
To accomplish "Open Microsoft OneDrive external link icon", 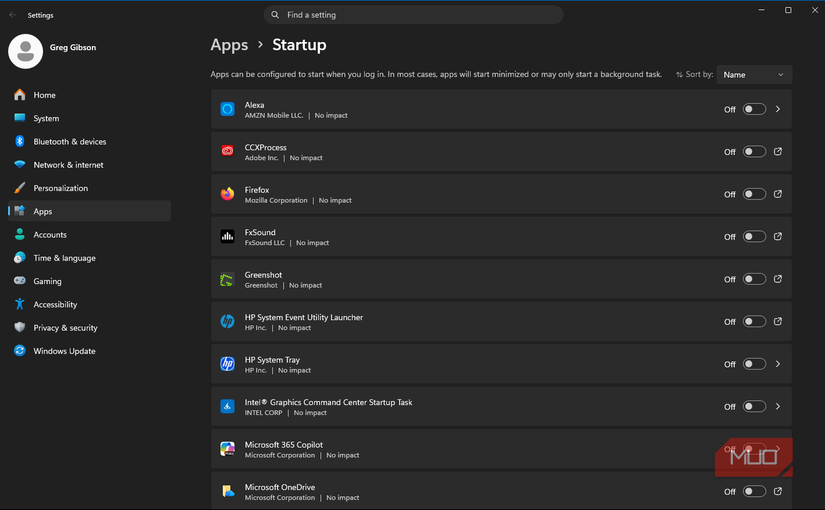I will pos(778,491).
